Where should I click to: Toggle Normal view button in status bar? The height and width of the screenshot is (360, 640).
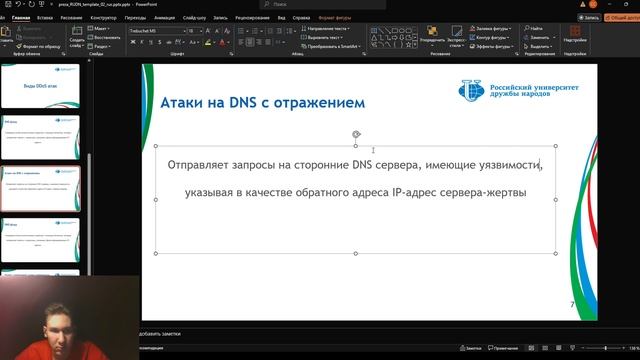[x=531, y=348]
